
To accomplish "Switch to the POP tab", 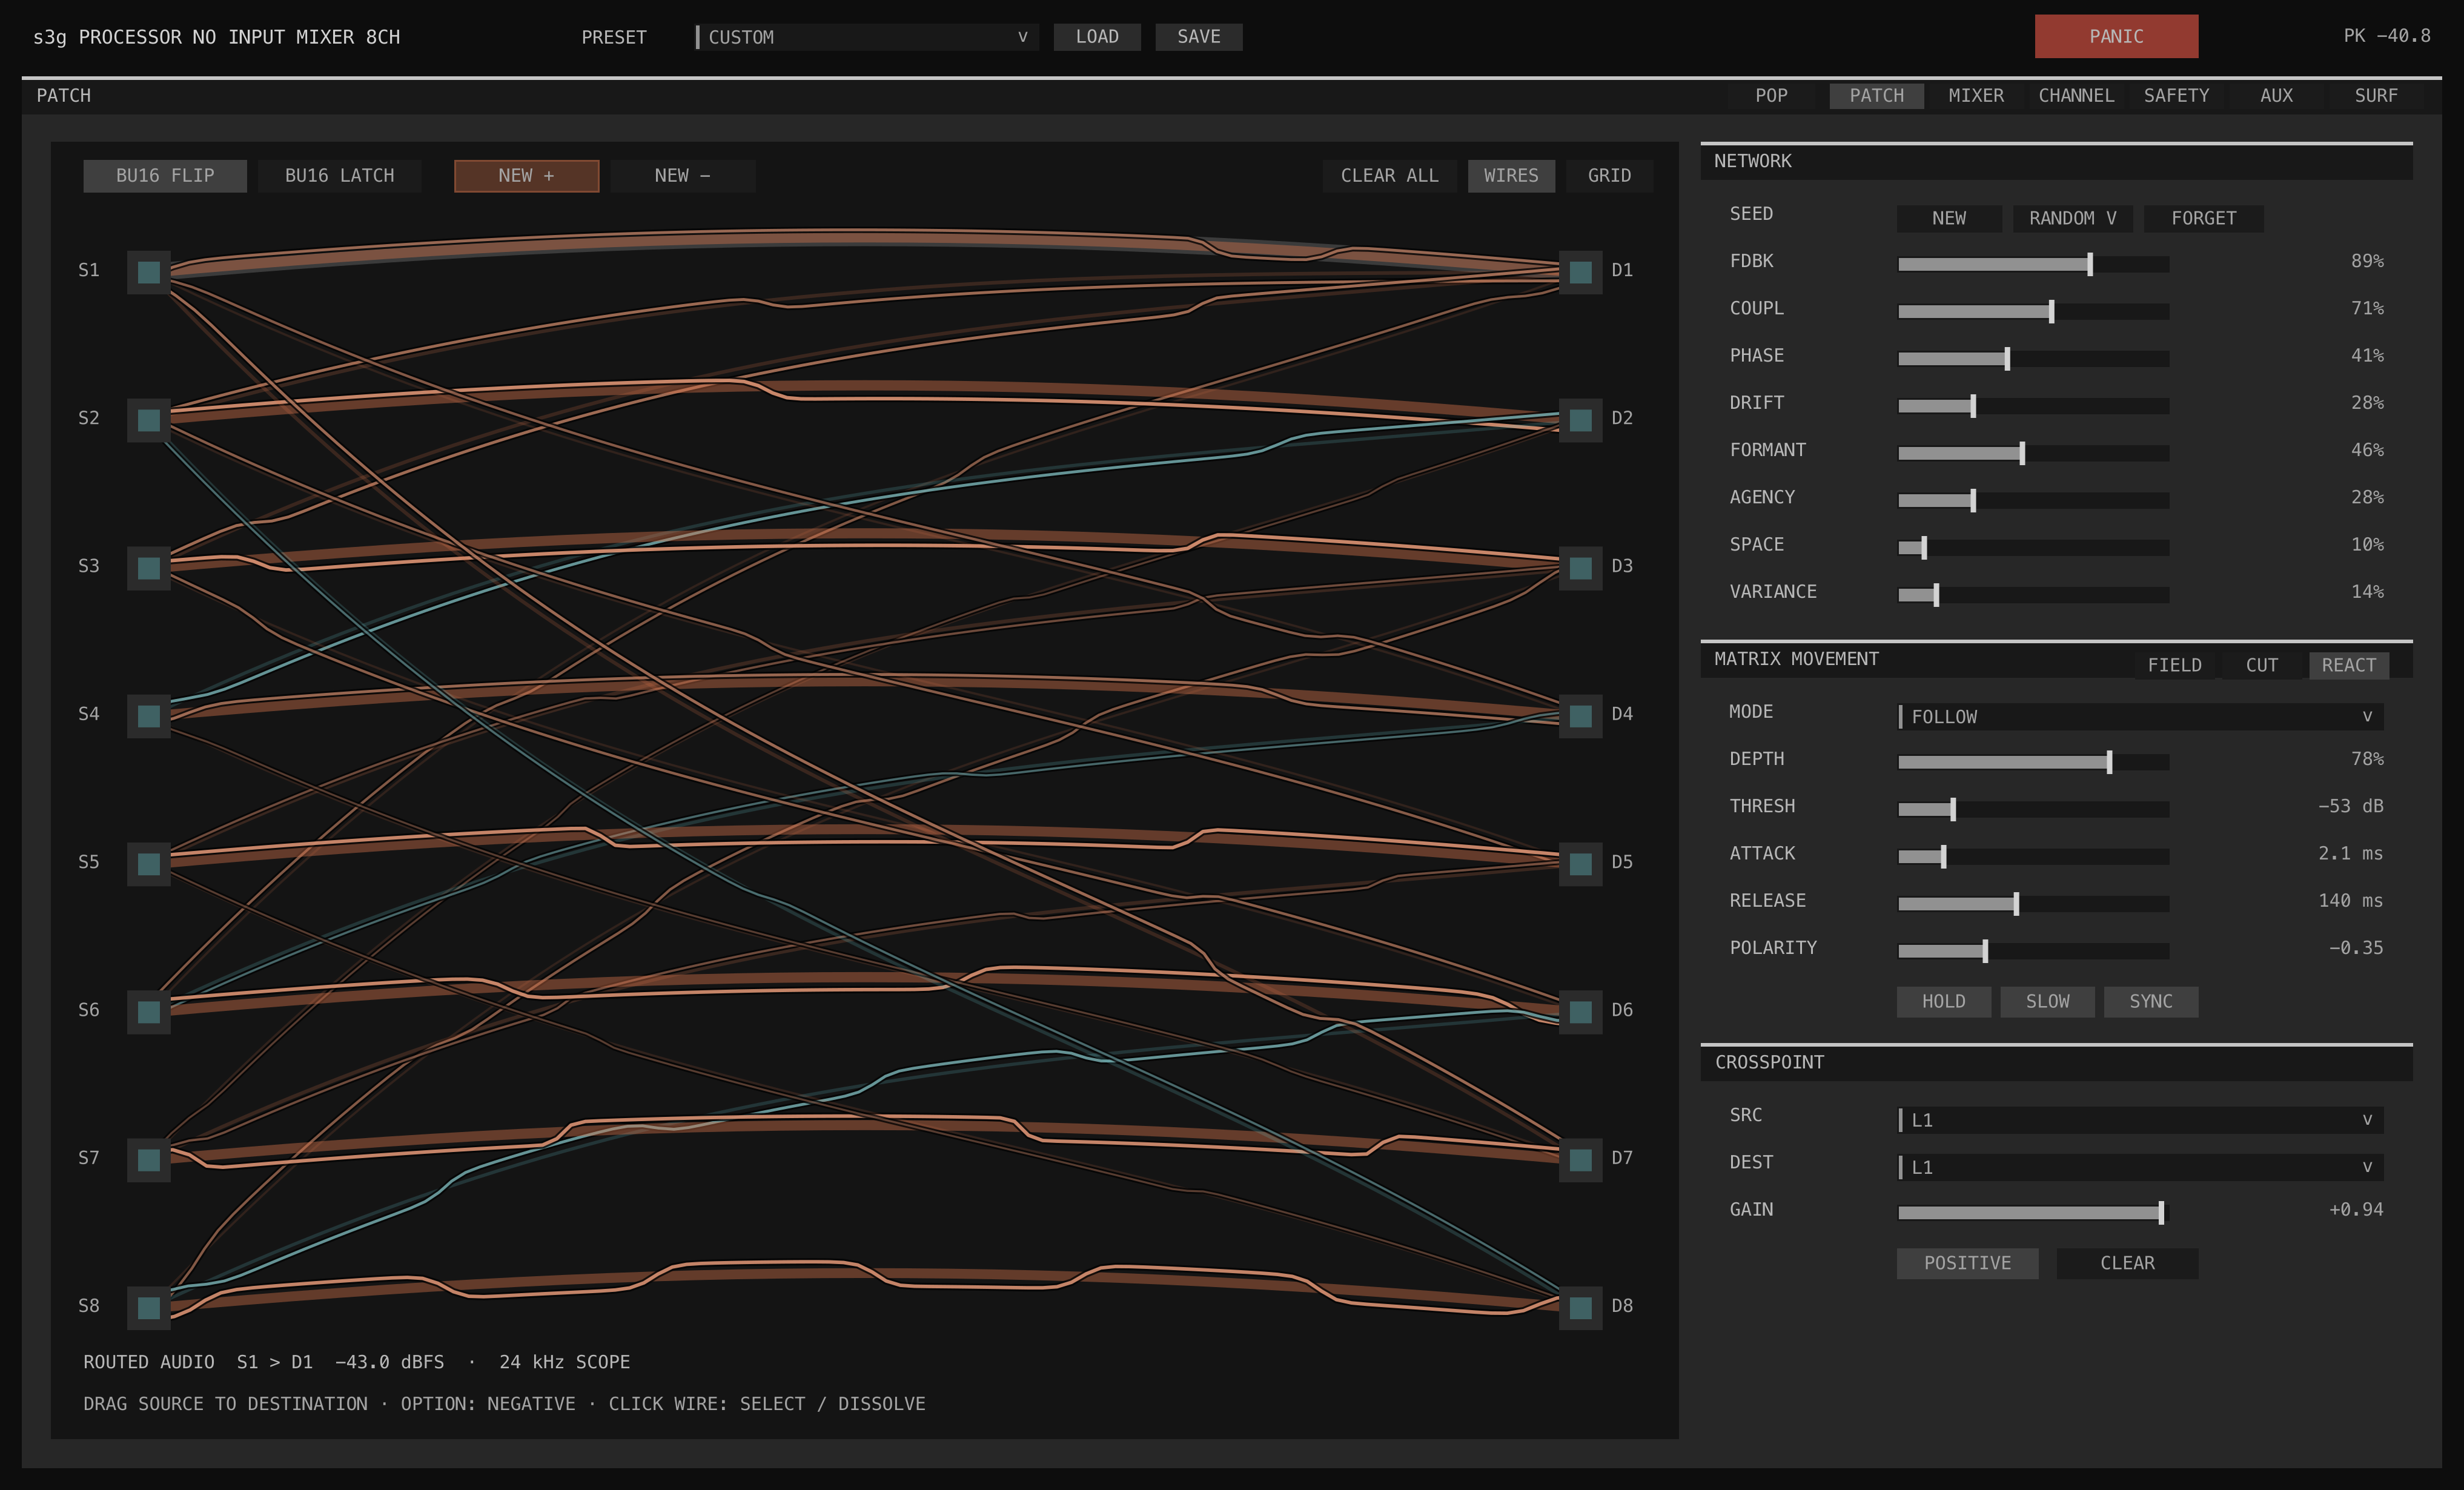I will [x=1771, y=96].
